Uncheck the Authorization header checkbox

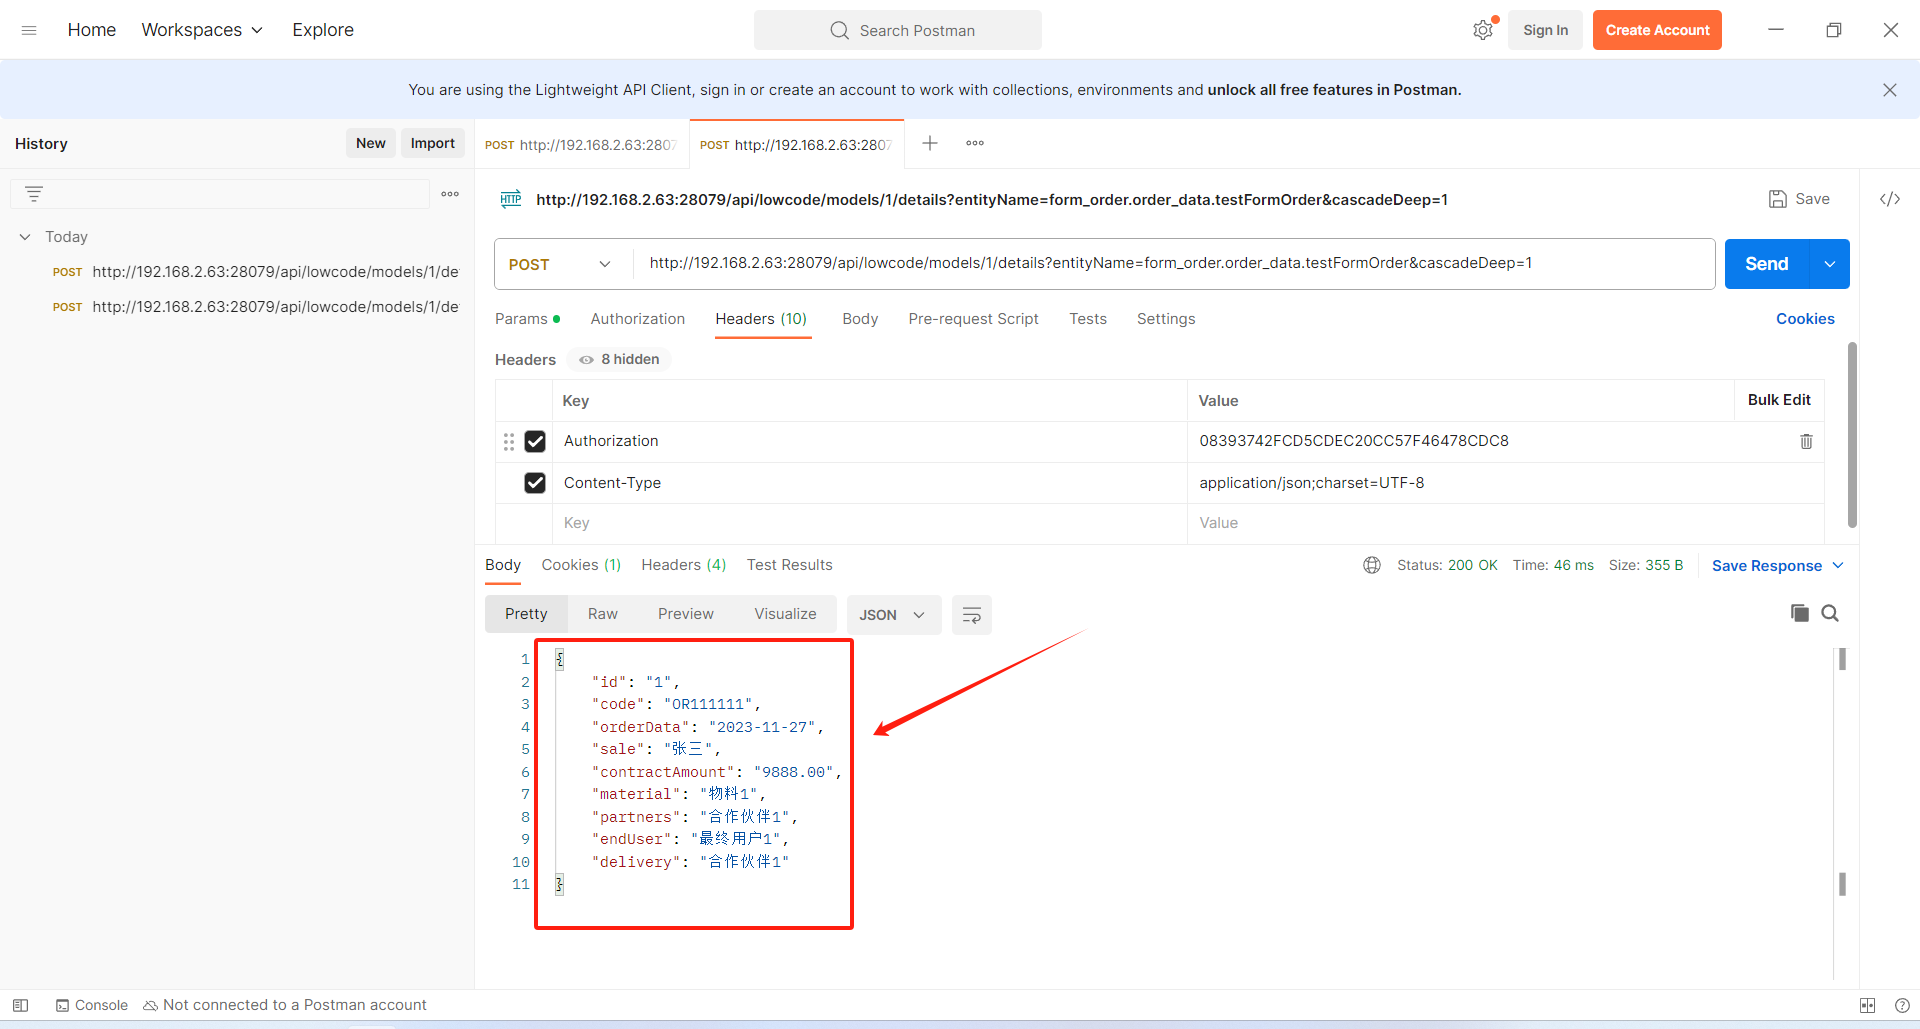535,441
